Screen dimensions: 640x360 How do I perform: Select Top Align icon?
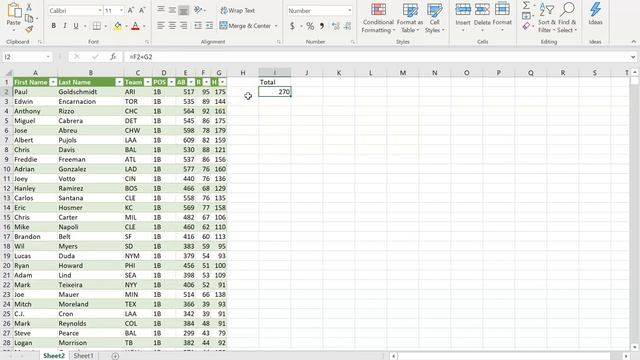click(161, 10)
